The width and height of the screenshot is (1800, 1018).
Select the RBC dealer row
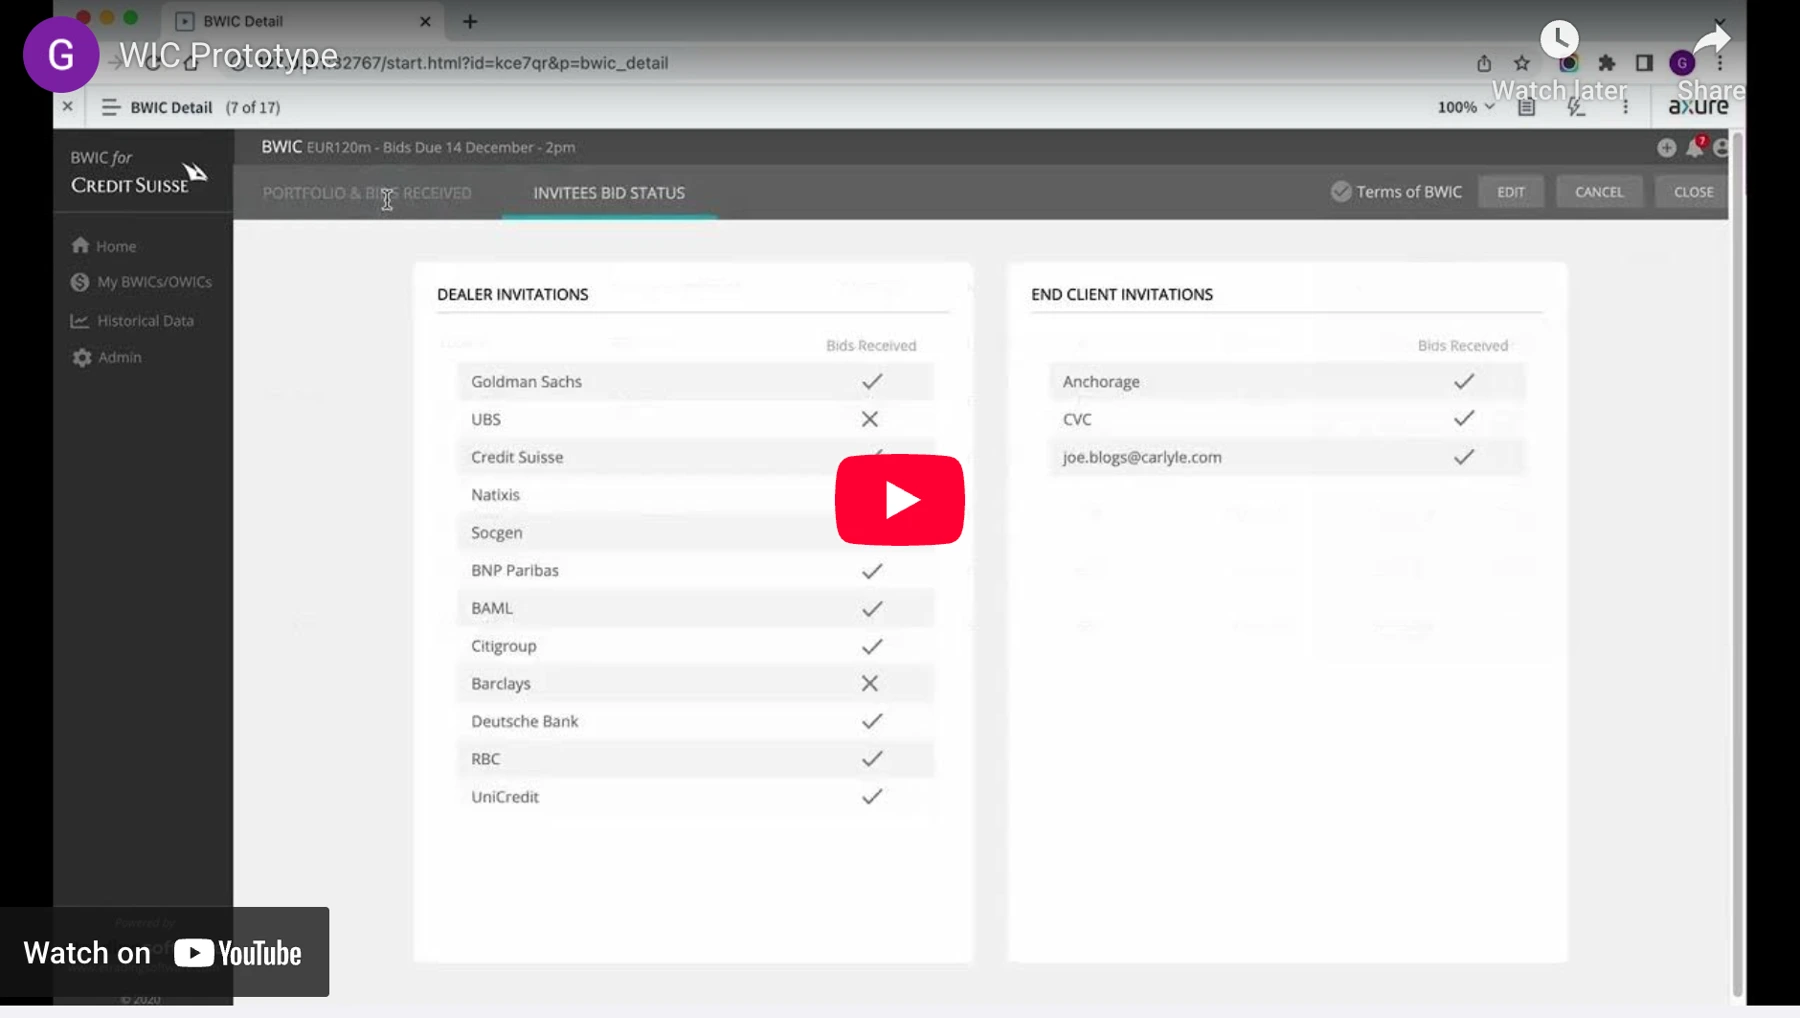coord(696,759)
